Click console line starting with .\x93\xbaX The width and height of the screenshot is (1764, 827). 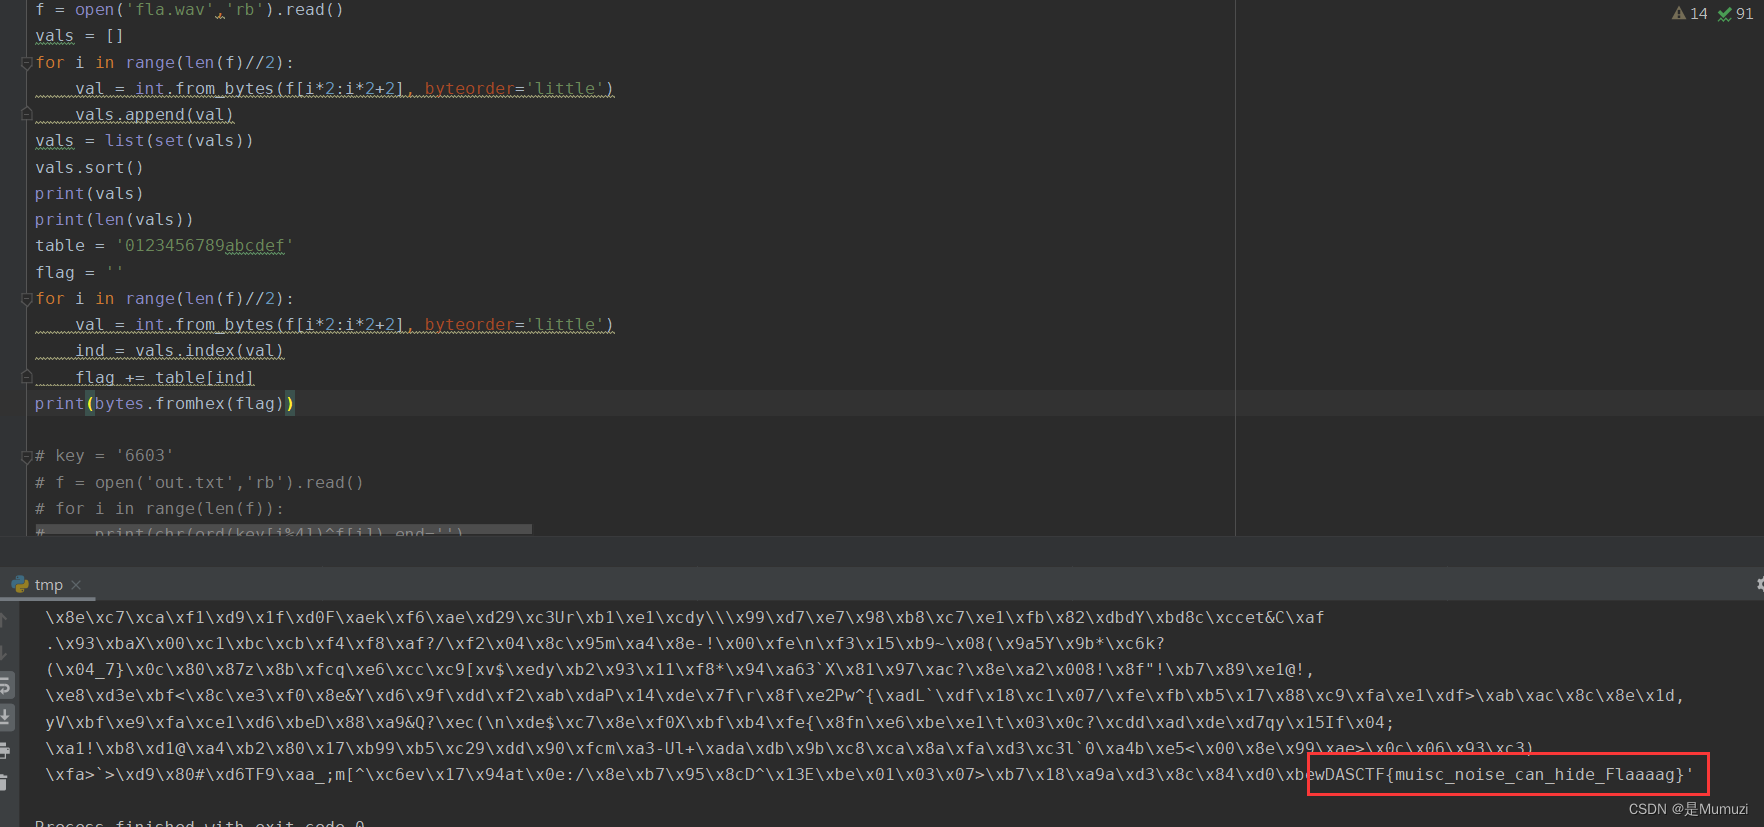click(x=605, y=644)
